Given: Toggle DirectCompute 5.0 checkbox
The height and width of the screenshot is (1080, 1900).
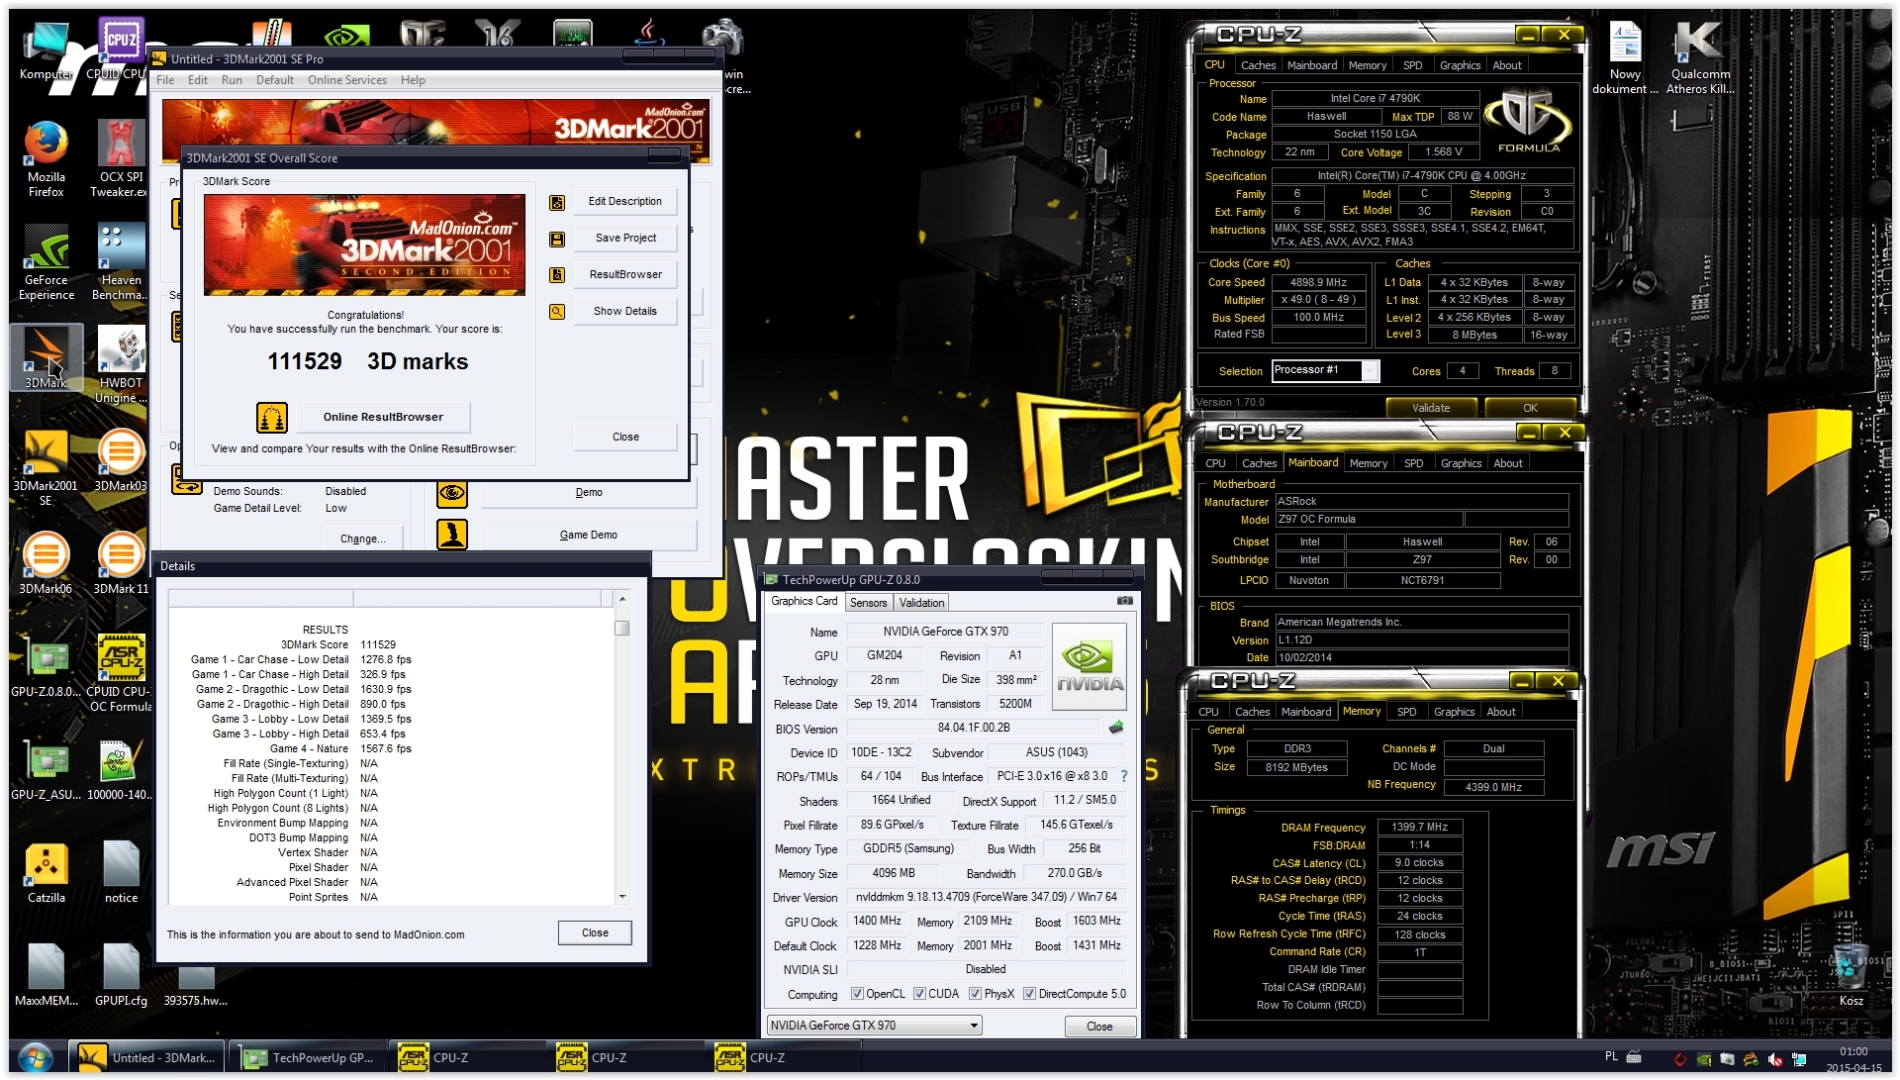Looking at the screenshot, I should click(1029, 994).
